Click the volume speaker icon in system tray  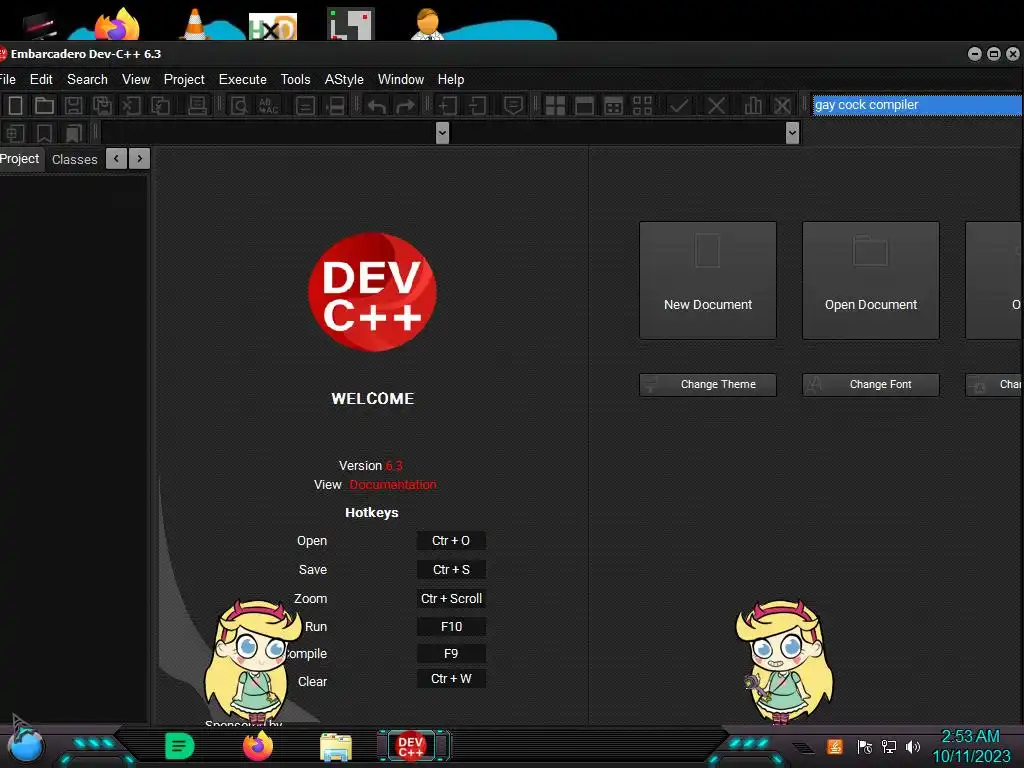(913, 746)
